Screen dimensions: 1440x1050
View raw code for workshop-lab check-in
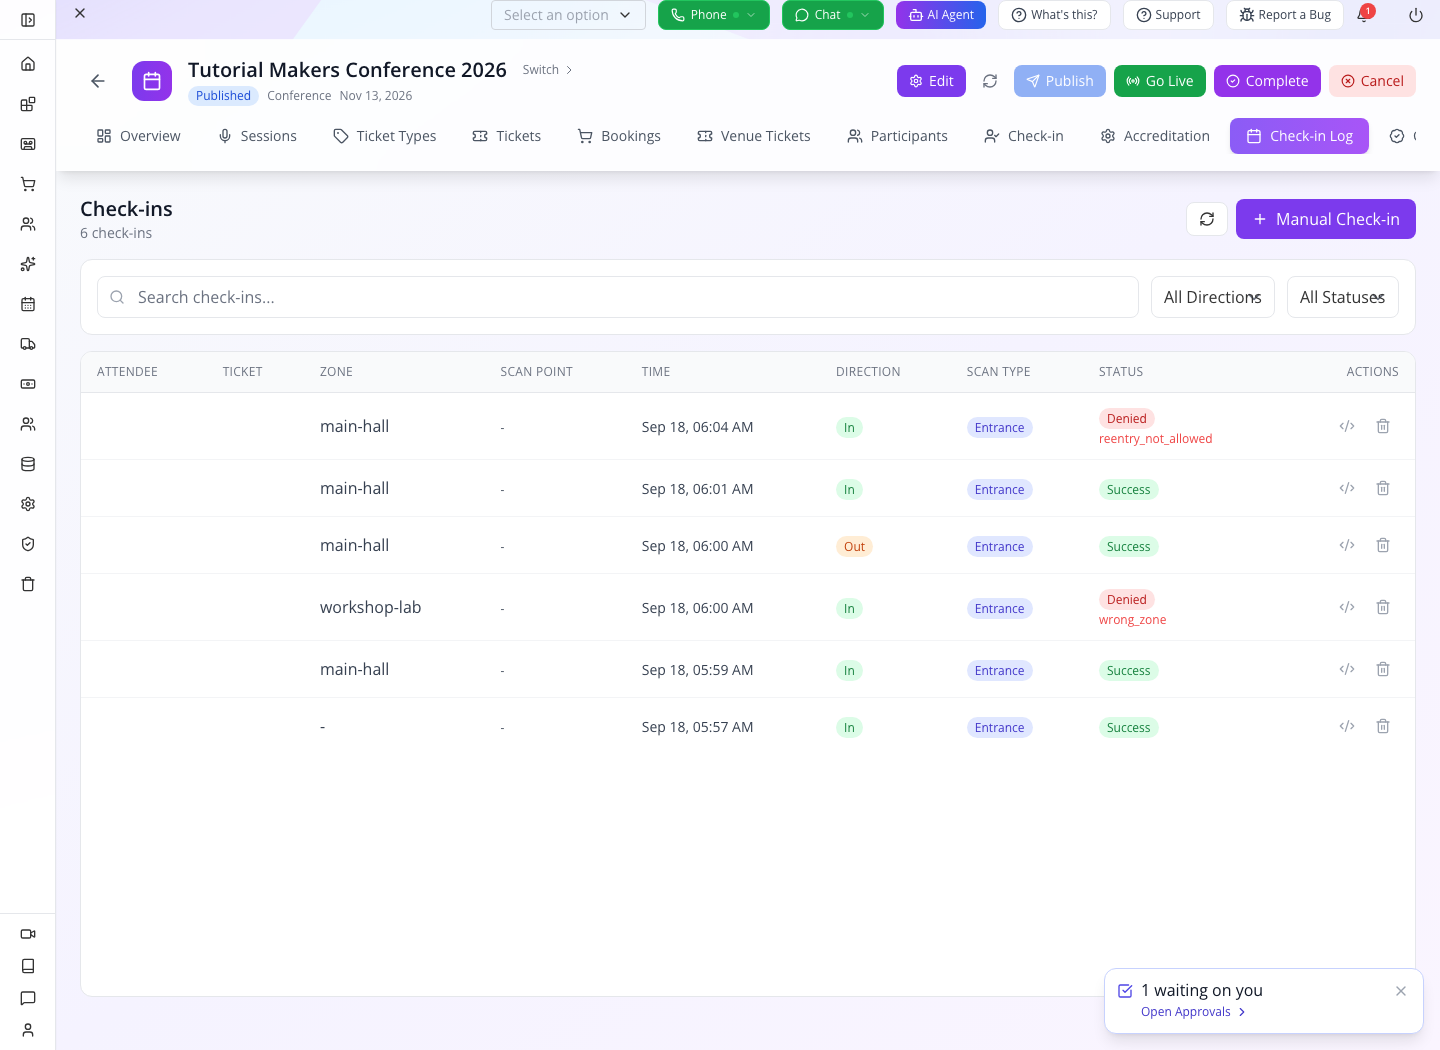click(x=1347, y=607)
